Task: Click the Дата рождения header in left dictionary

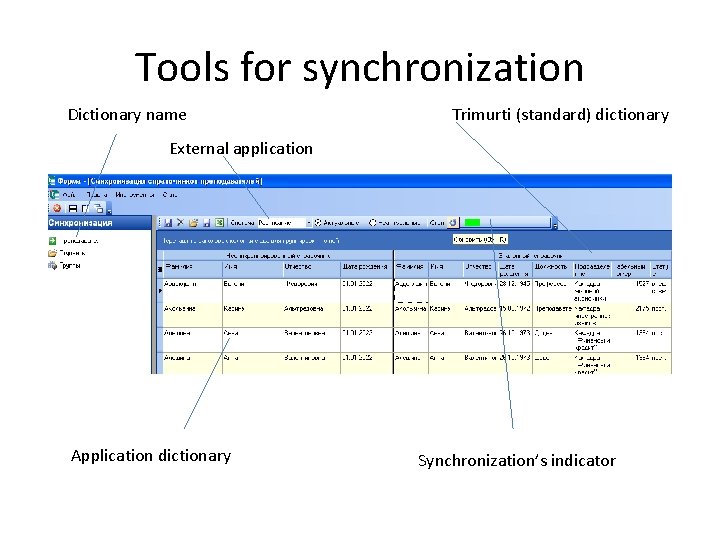Action: click(x=366, y=269)
